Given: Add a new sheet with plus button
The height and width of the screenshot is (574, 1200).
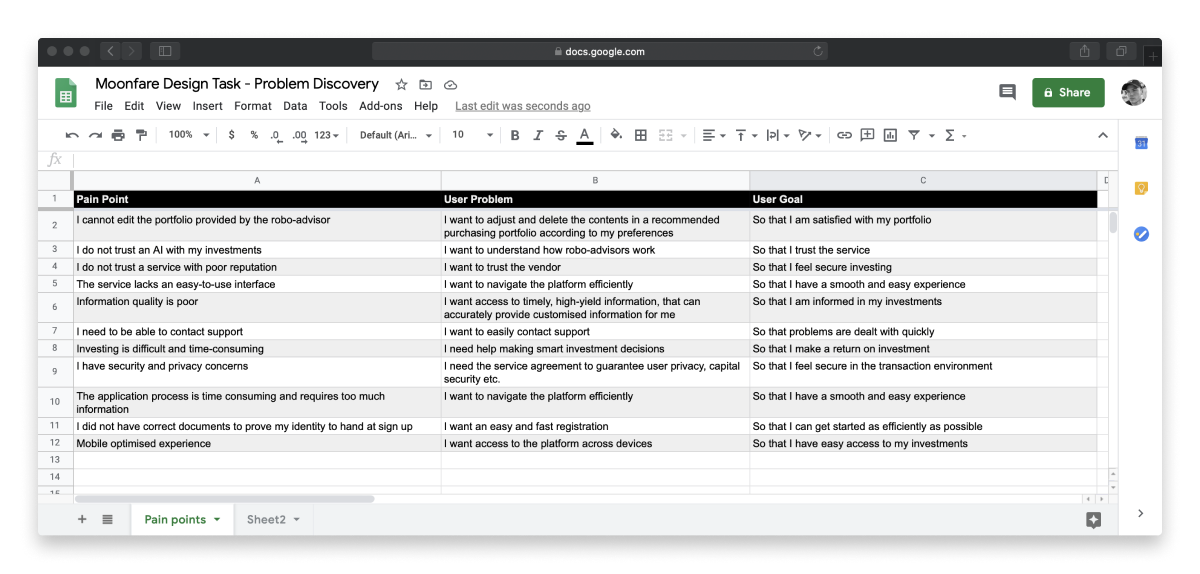Looking at the screenshot, I should pos(82,519).
